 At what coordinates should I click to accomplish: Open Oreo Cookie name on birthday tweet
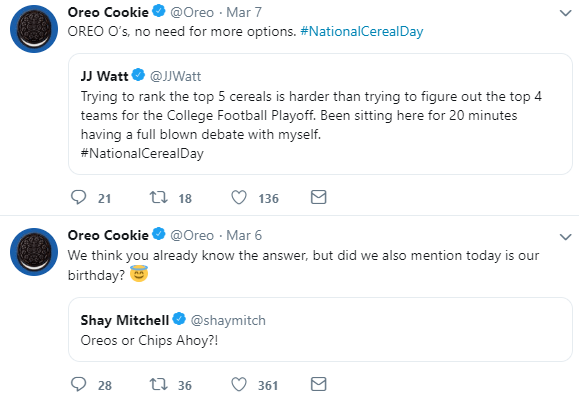[x=108, y=235]
